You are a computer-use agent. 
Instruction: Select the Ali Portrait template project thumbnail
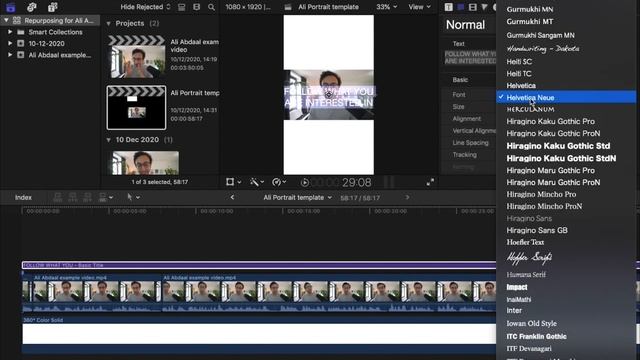pos(136,107)
